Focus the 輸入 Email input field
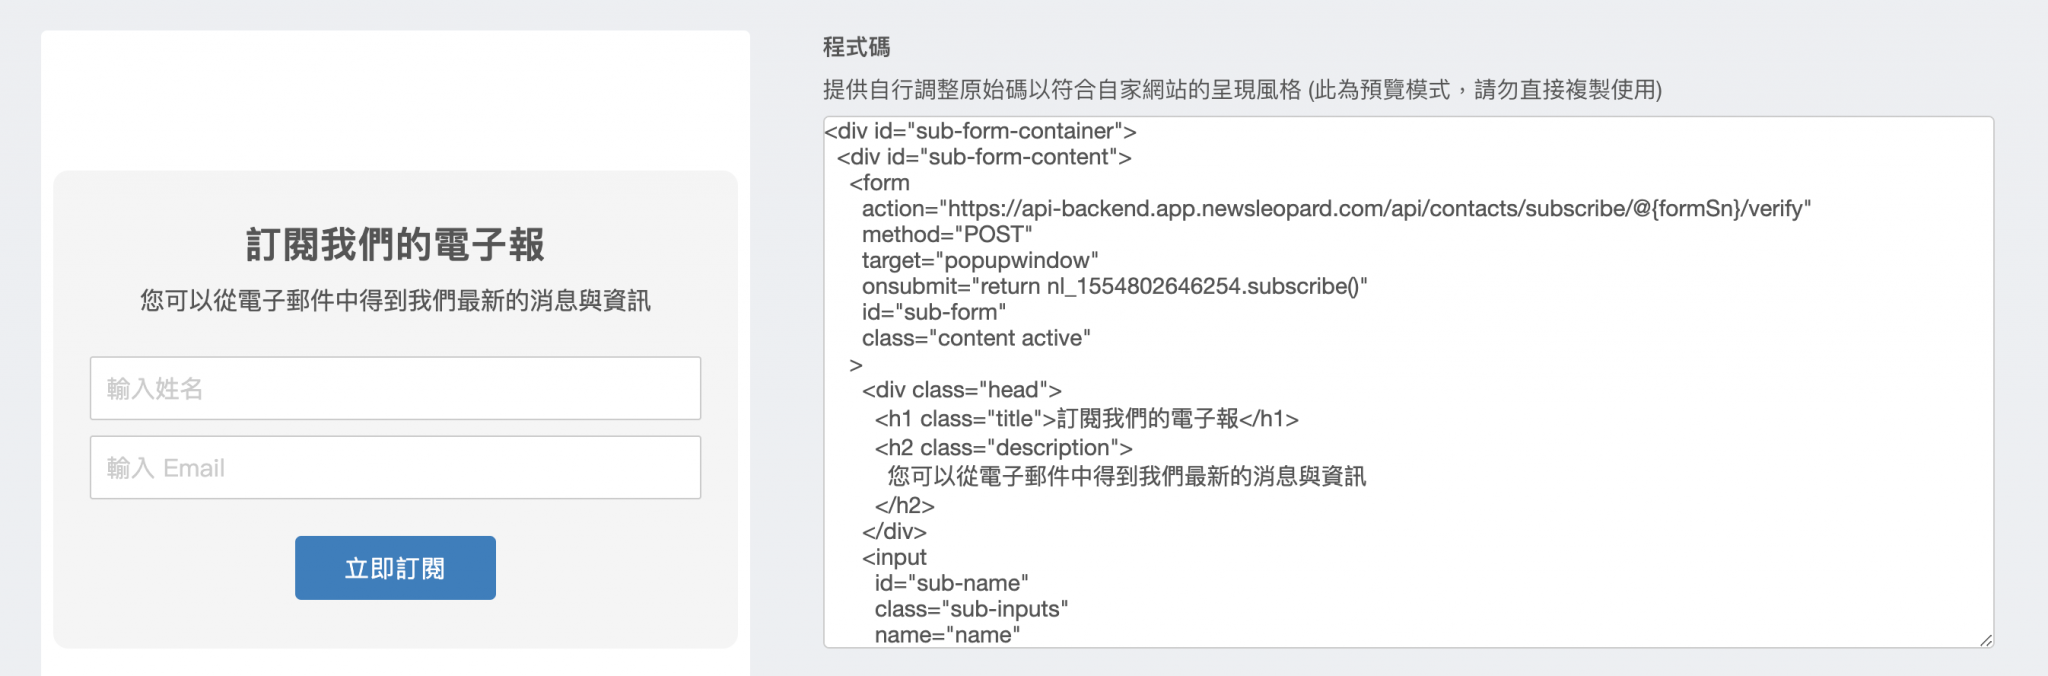 [x=395, y=467]
